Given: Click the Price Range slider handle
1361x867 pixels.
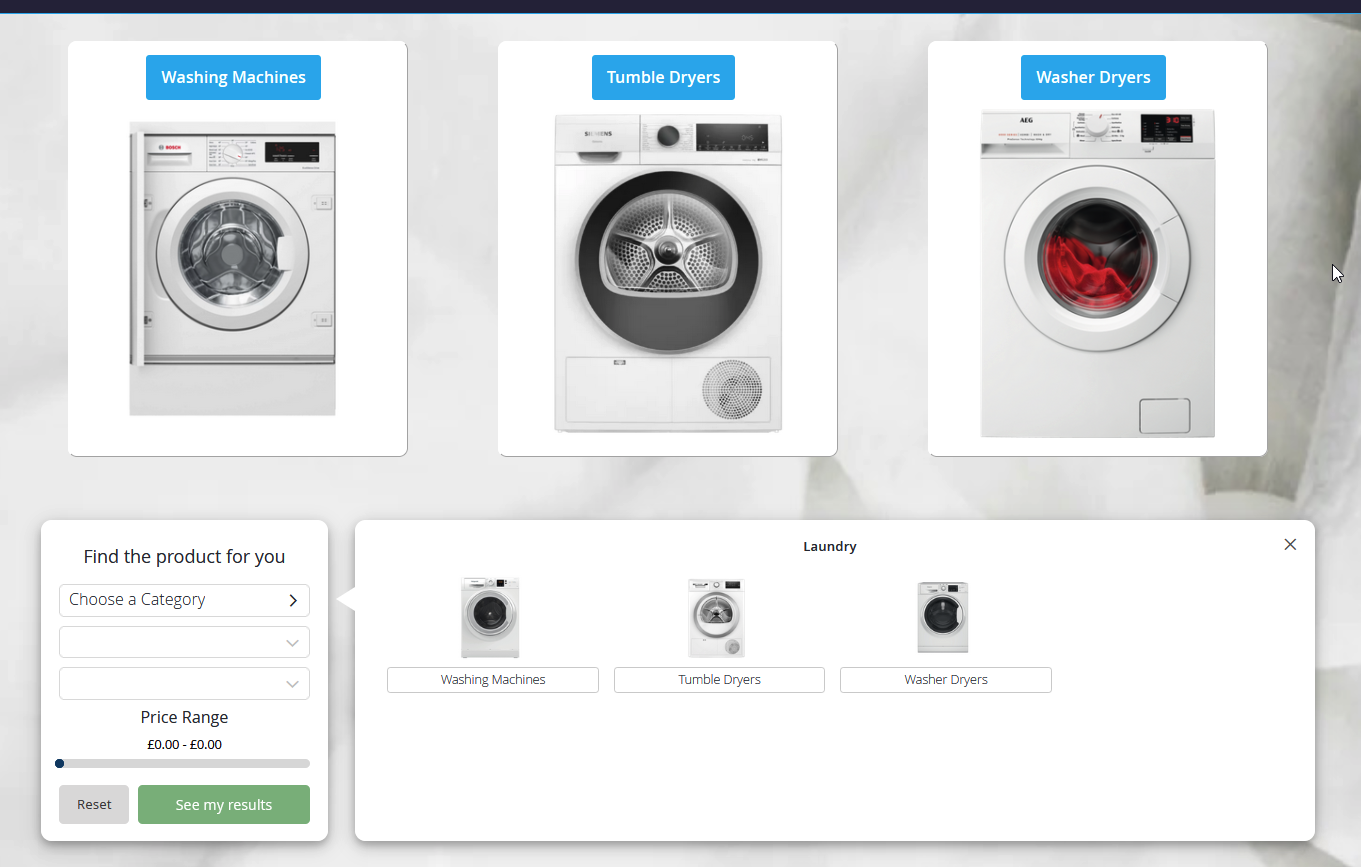Looking at the screenshot, I should tap(60, 763).
